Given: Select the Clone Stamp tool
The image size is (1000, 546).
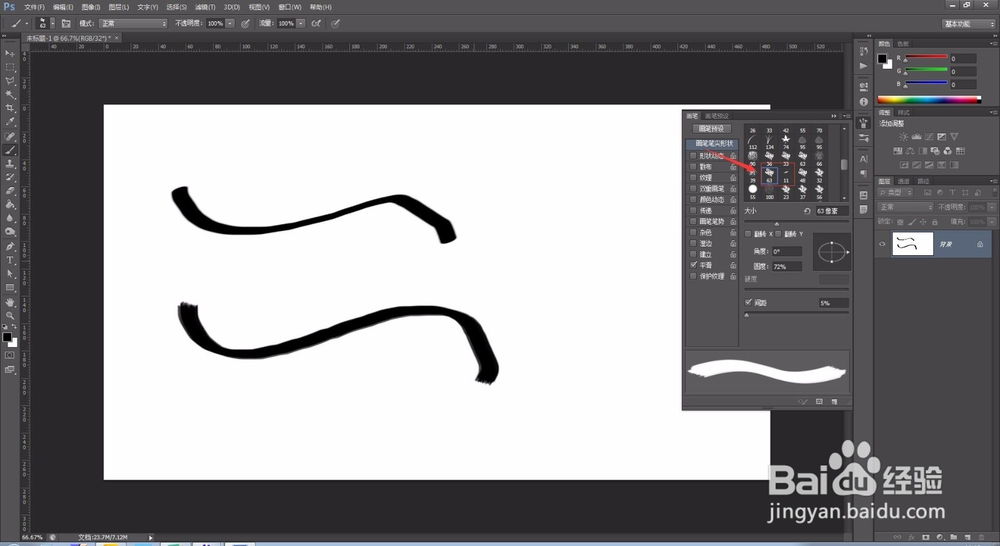Looking at the screenshot, I should pyautogui.click(x=10, y=164).
